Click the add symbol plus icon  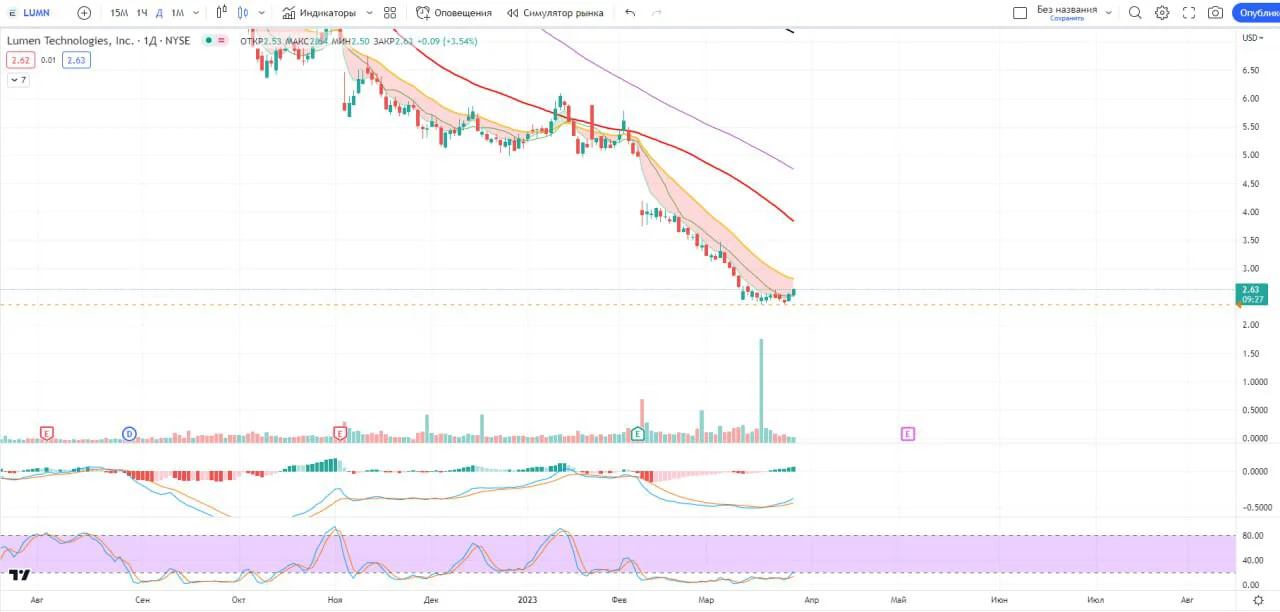coord(84,13)
